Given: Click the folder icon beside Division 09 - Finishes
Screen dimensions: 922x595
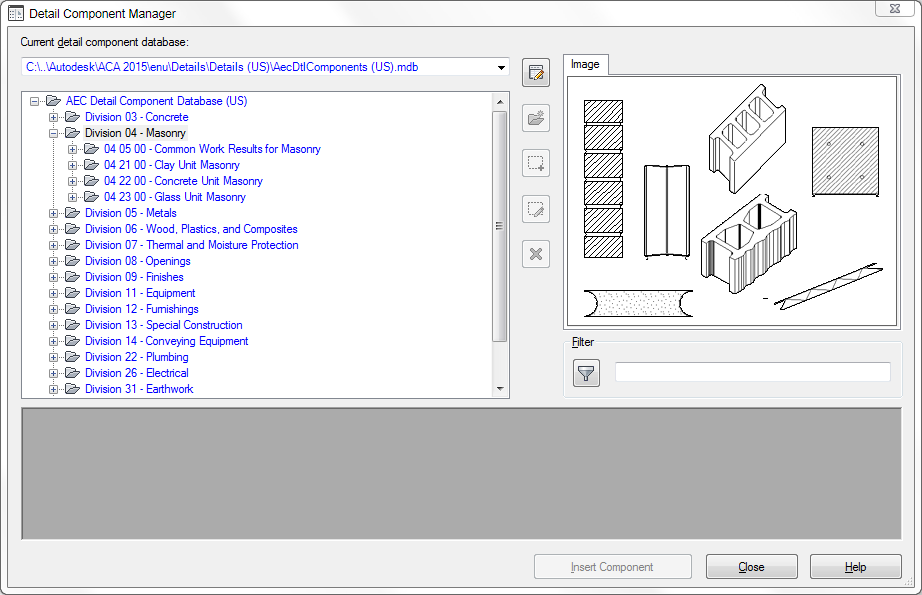Looking at the screenshot, I should [x=71, y=277].
